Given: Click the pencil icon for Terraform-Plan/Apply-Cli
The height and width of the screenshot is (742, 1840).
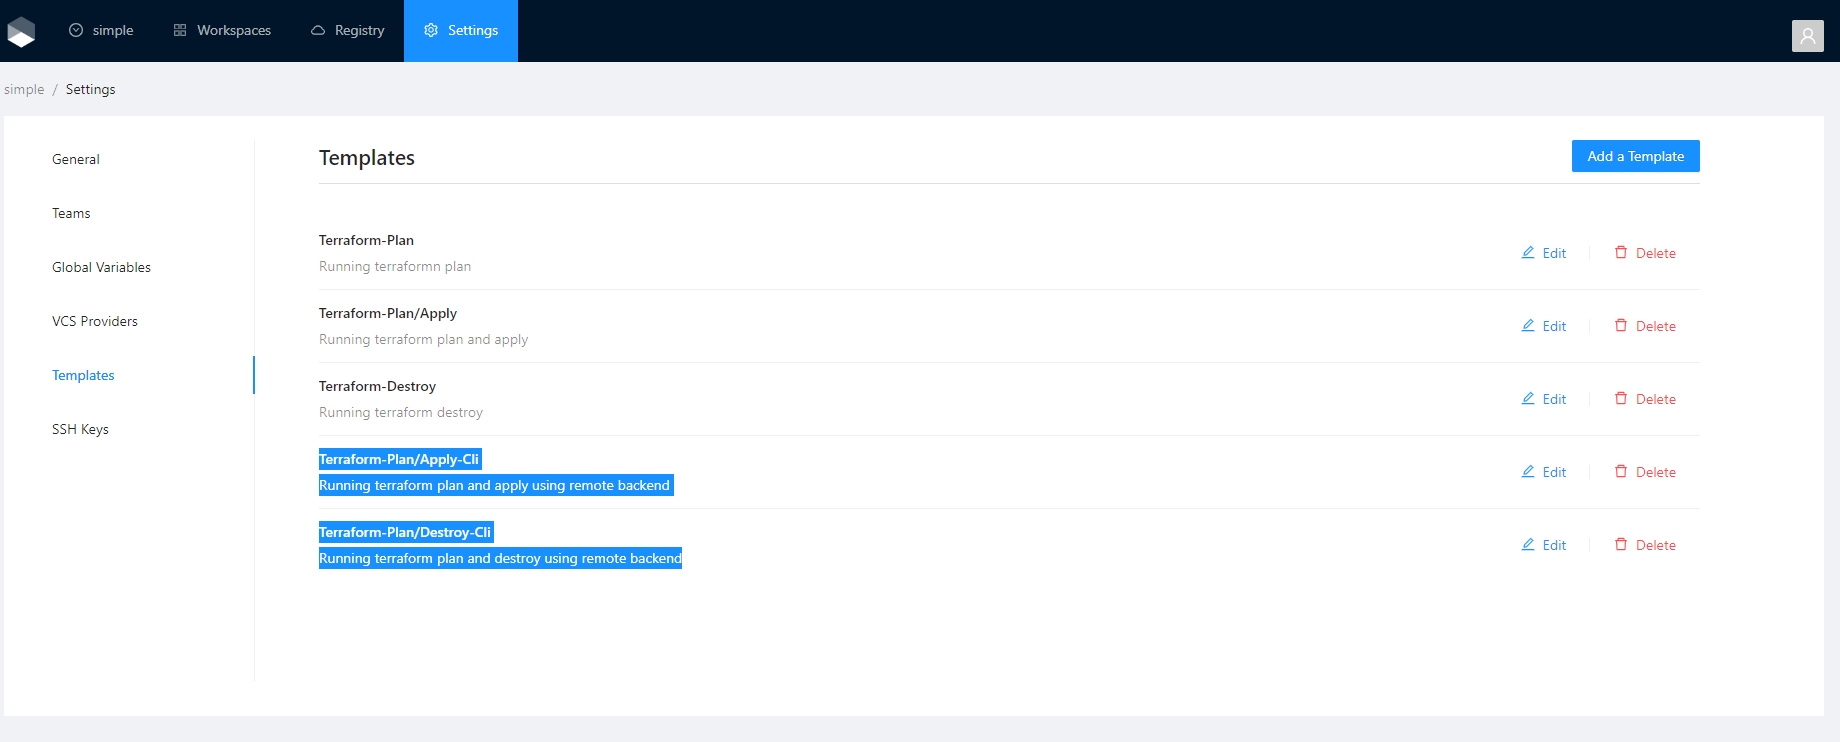Looking at the screenshot, I should click(1528, 472).
